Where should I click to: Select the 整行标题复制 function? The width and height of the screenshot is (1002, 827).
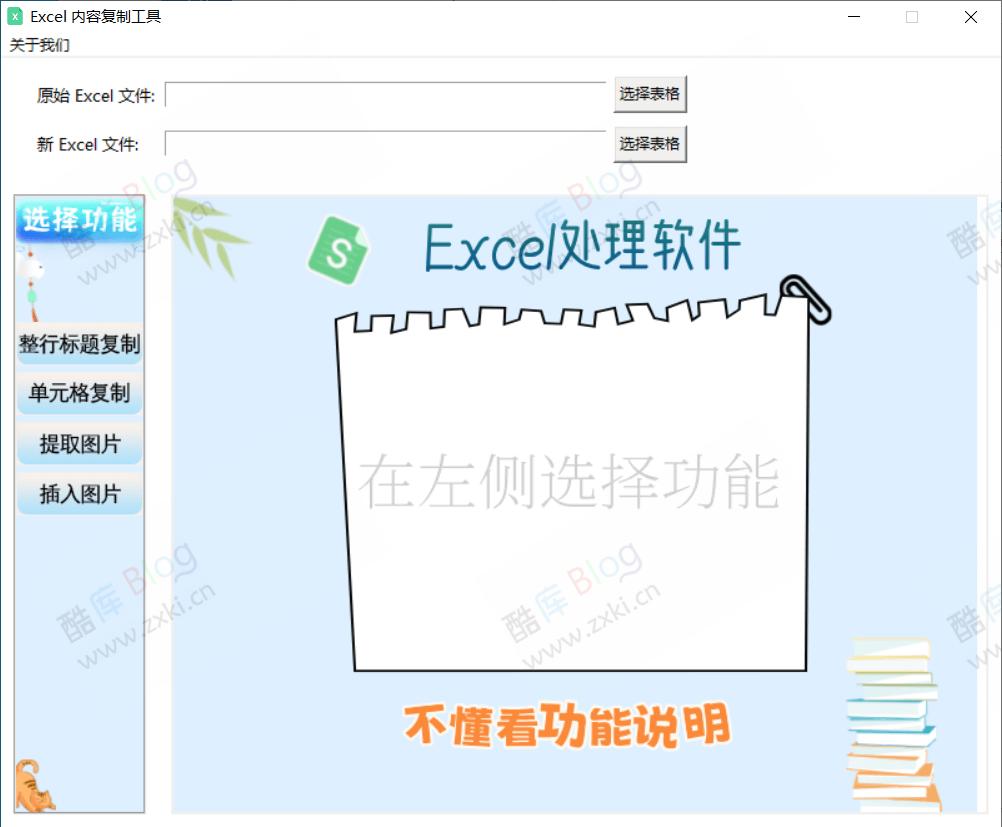pyautogui.click(x=78, y=344)
